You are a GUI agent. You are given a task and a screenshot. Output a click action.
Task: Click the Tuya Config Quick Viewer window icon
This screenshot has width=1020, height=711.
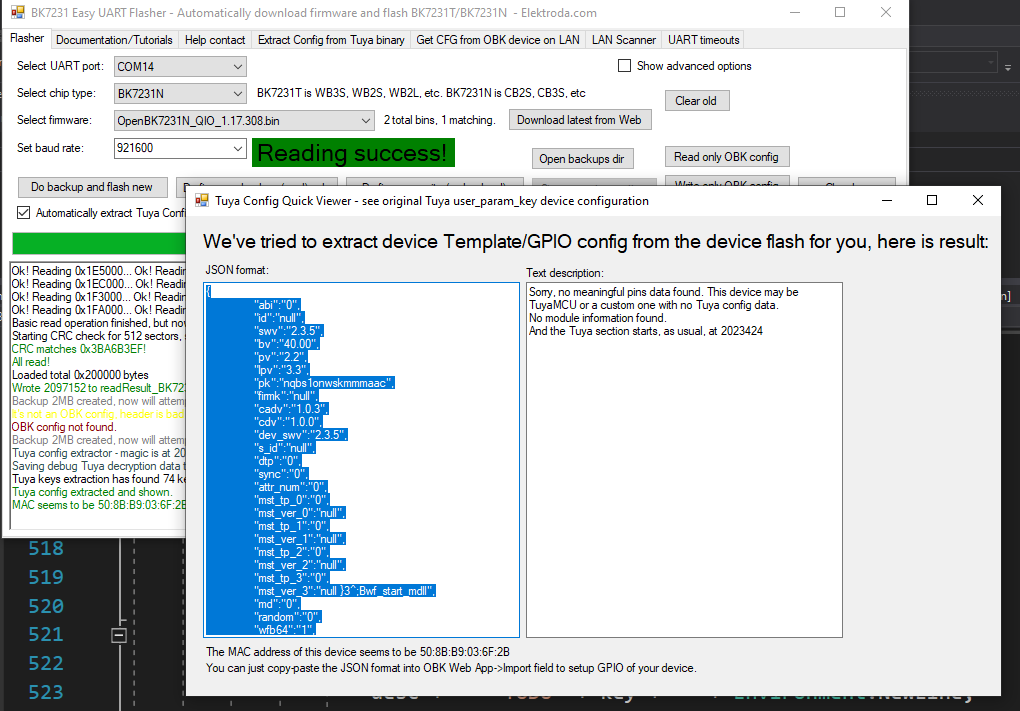(x=202, y=200)
